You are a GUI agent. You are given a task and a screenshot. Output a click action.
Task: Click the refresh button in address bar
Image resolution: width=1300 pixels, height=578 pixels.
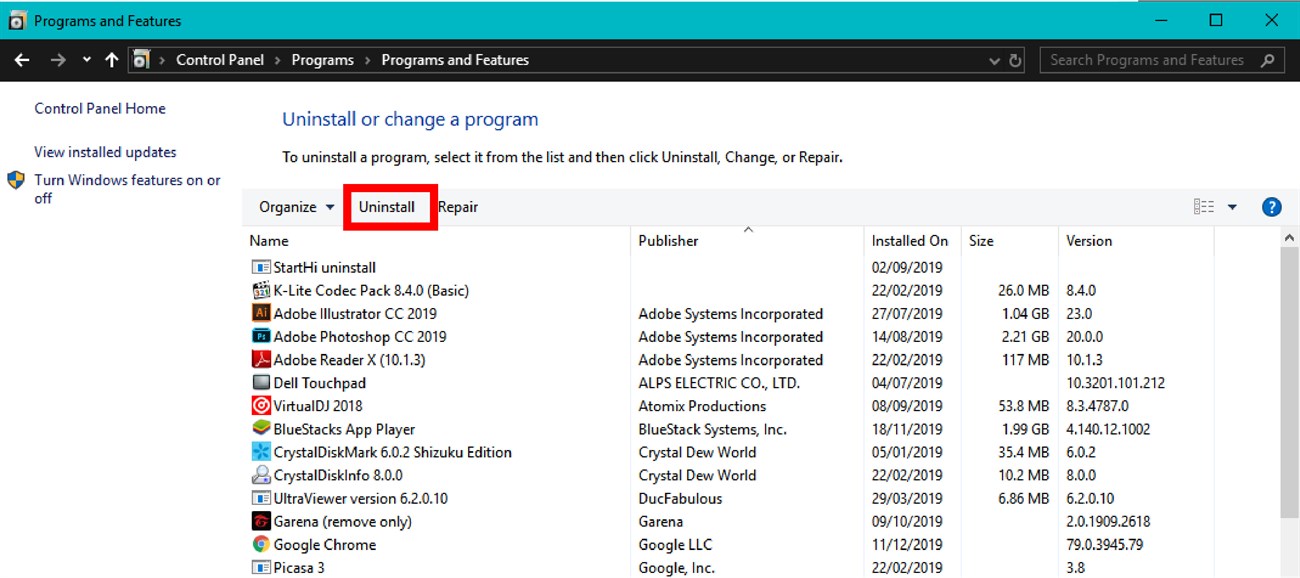(x=1016, y=60)
